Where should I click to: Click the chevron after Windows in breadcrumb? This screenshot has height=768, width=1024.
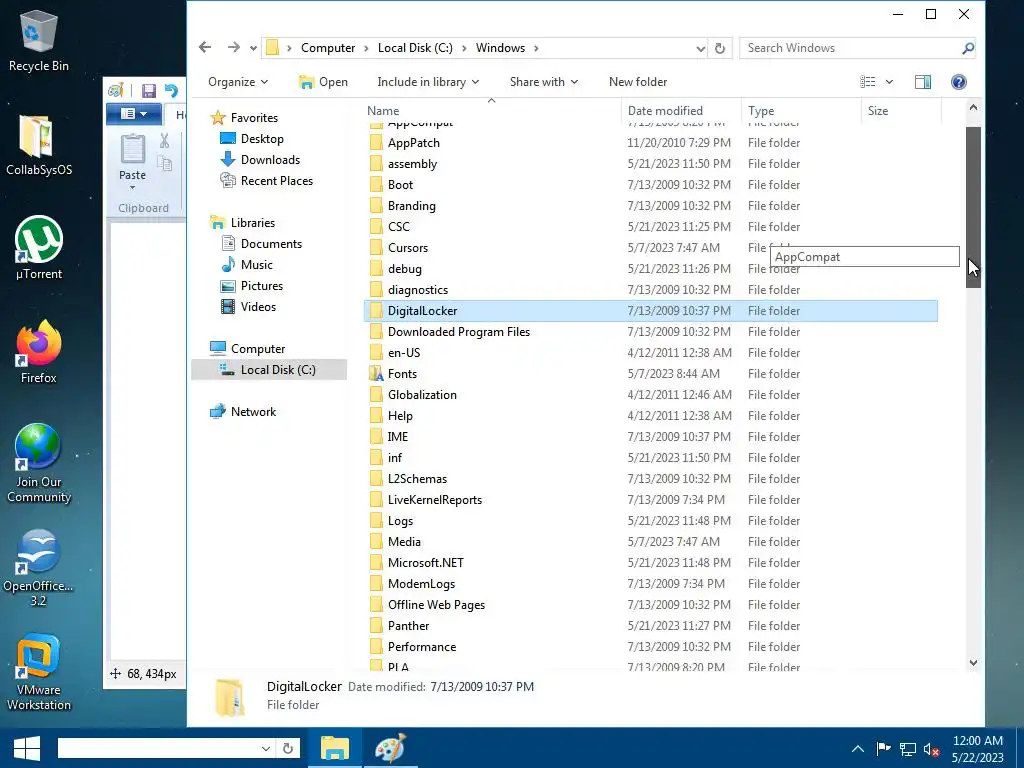[536, 48]
